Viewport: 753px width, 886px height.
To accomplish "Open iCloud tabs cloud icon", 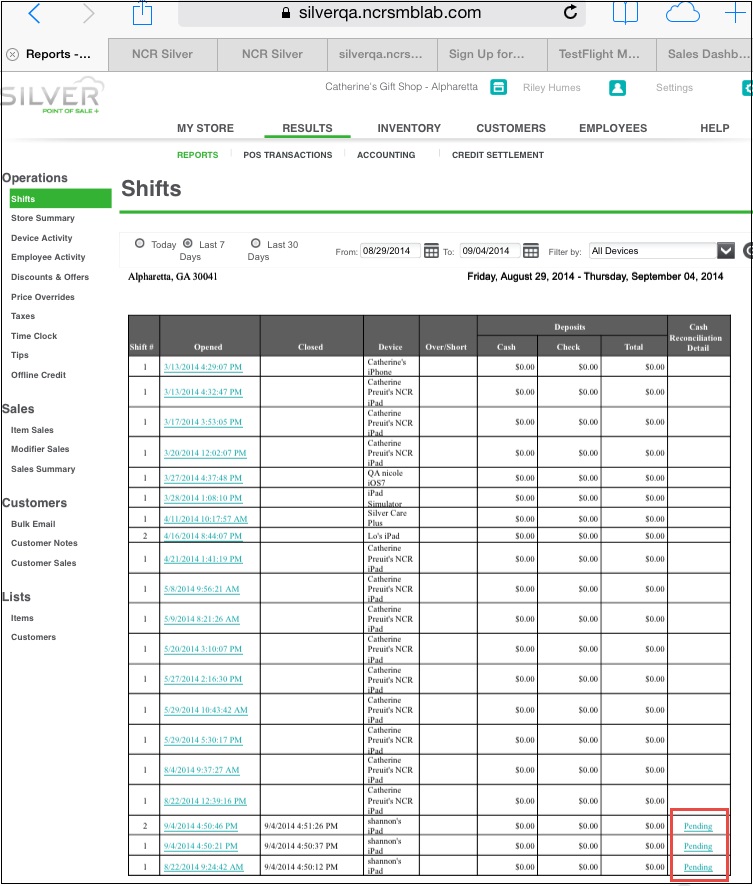I will 682,13.
